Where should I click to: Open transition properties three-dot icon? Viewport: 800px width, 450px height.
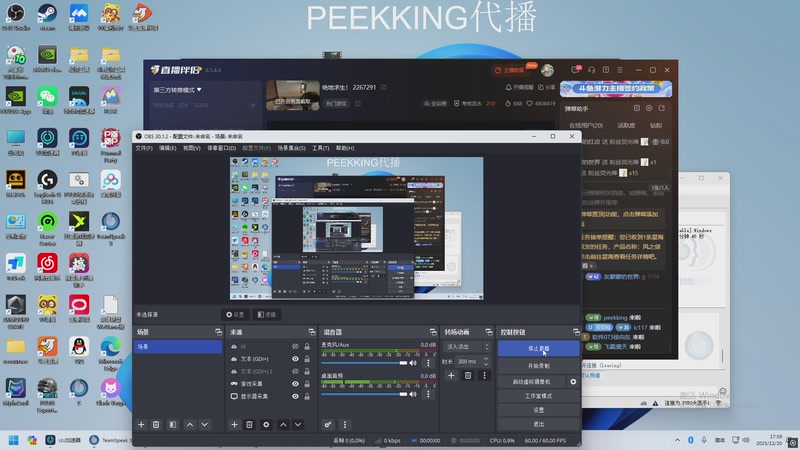coord(484,376)
